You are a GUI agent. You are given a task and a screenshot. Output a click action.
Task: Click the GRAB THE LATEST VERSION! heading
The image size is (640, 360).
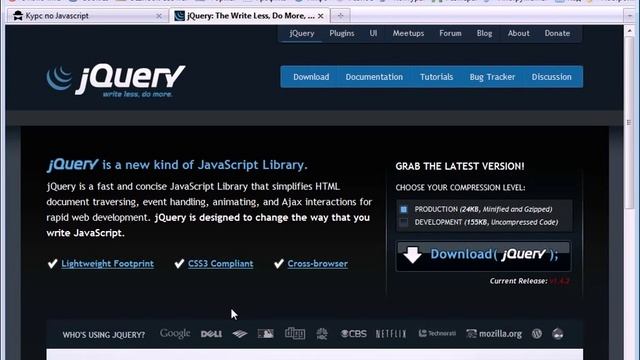[460, 166]
